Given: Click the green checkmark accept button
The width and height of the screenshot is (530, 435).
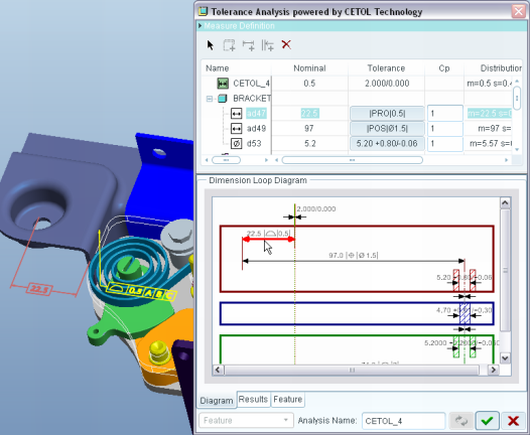Looking at the screenshot, I should (487, 420).
